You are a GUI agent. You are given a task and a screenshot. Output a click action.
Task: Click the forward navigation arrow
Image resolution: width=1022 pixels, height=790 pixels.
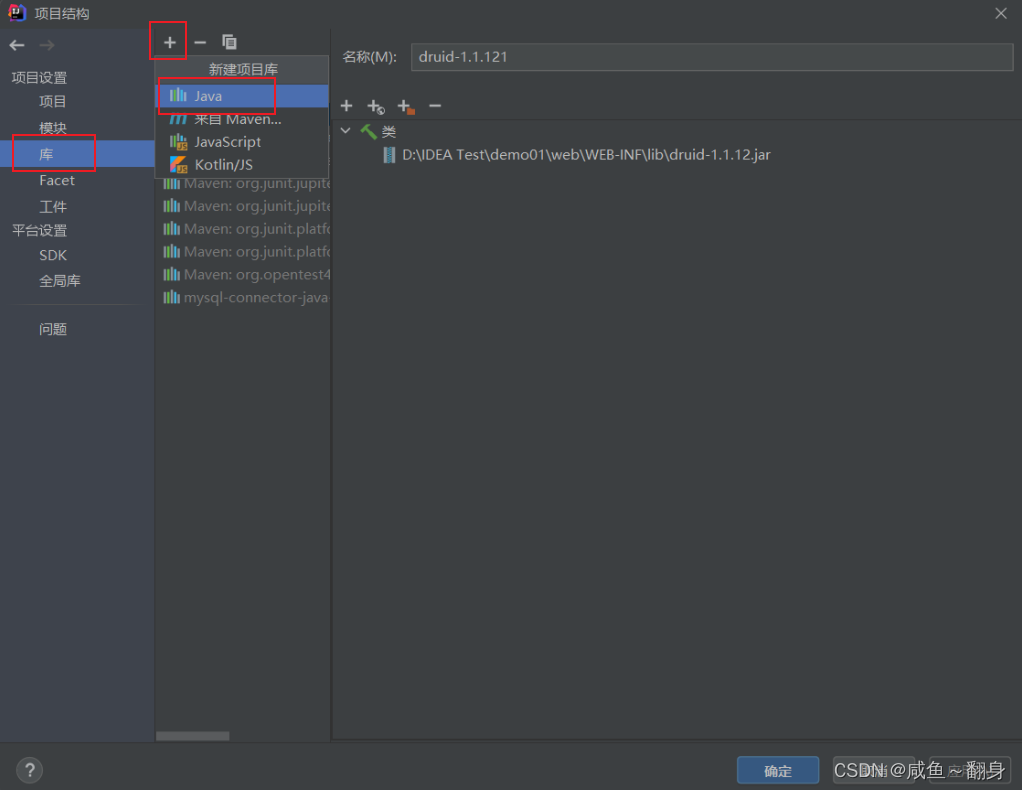pos(47,45)
